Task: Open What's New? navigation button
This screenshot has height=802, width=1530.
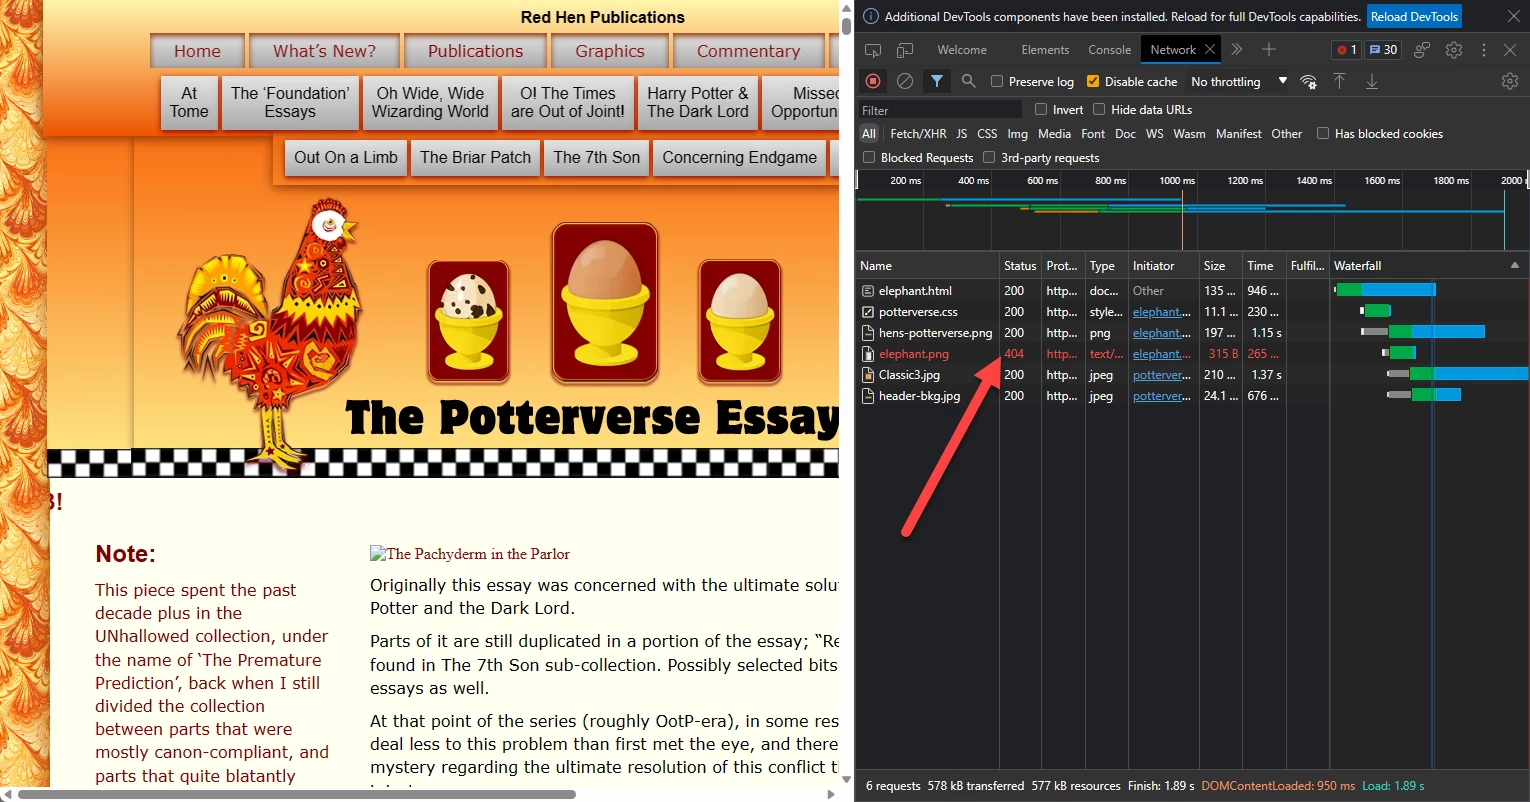Action: point(325,51)
